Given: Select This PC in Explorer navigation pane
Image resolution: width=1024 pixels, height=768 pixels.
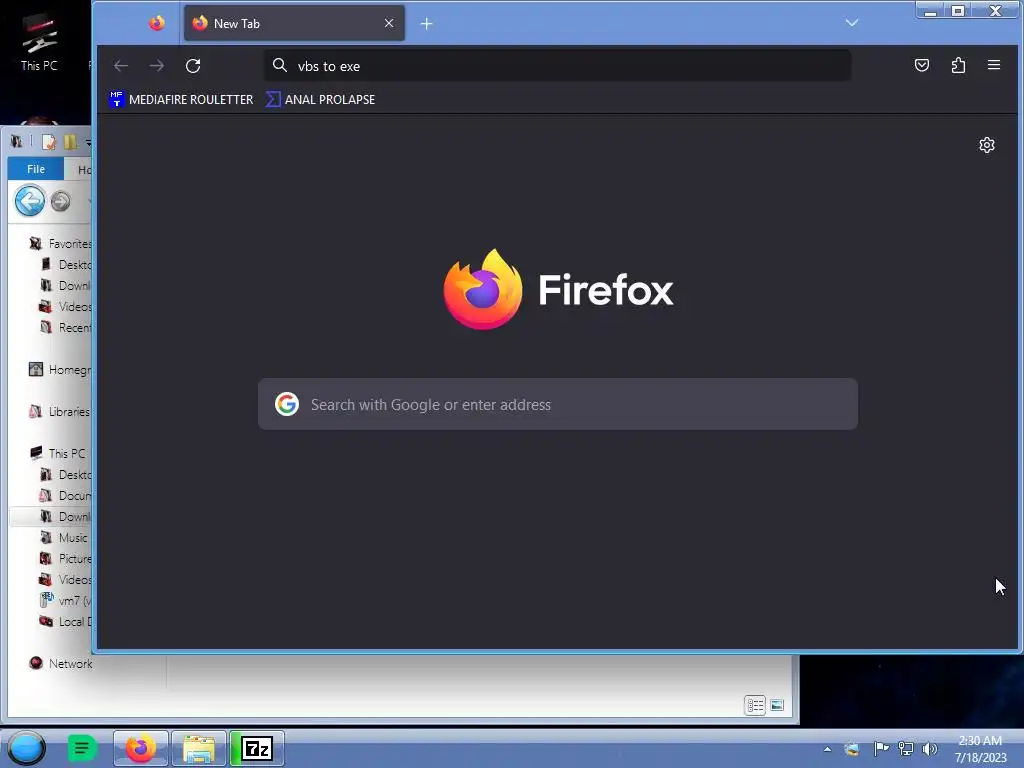Looking at the screenshot, I should point(57,453).
